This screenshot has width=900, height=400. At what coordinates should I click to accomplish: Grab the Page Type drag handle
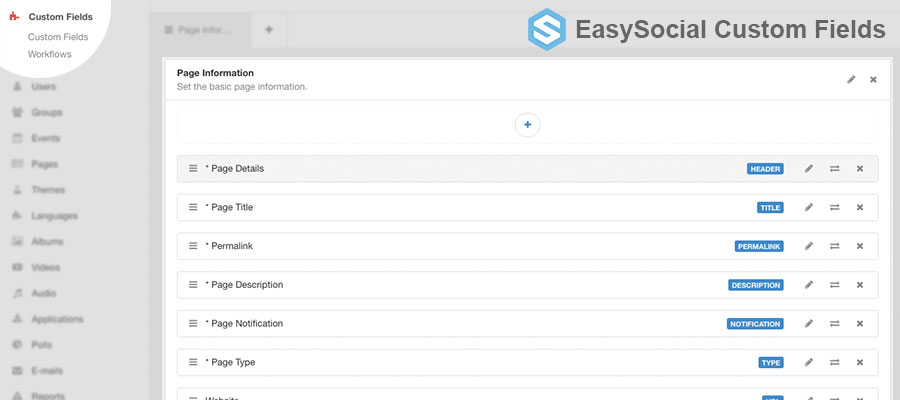(193, 362)
